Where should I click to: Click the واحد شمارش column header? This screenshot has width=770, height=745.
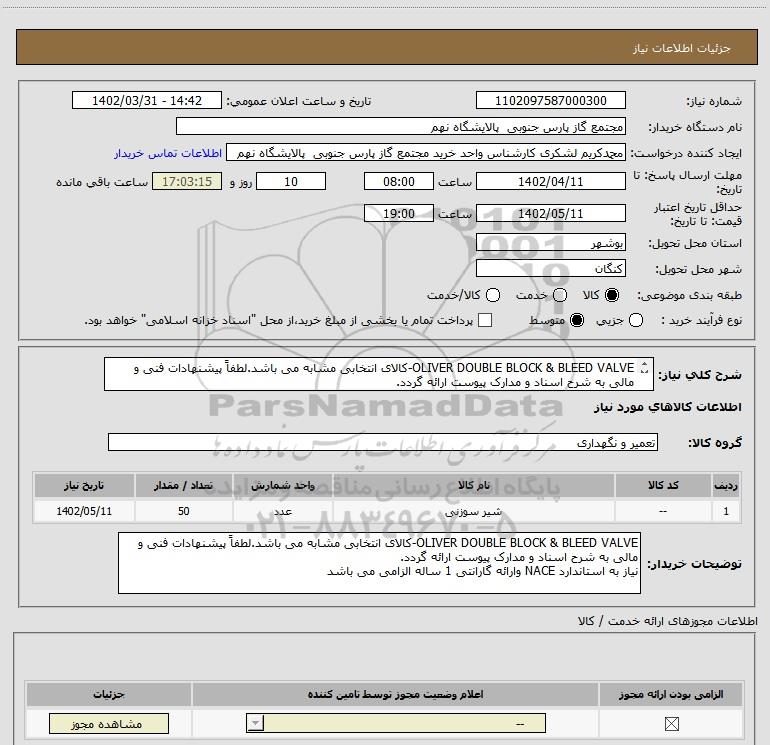tap(283, 485)
